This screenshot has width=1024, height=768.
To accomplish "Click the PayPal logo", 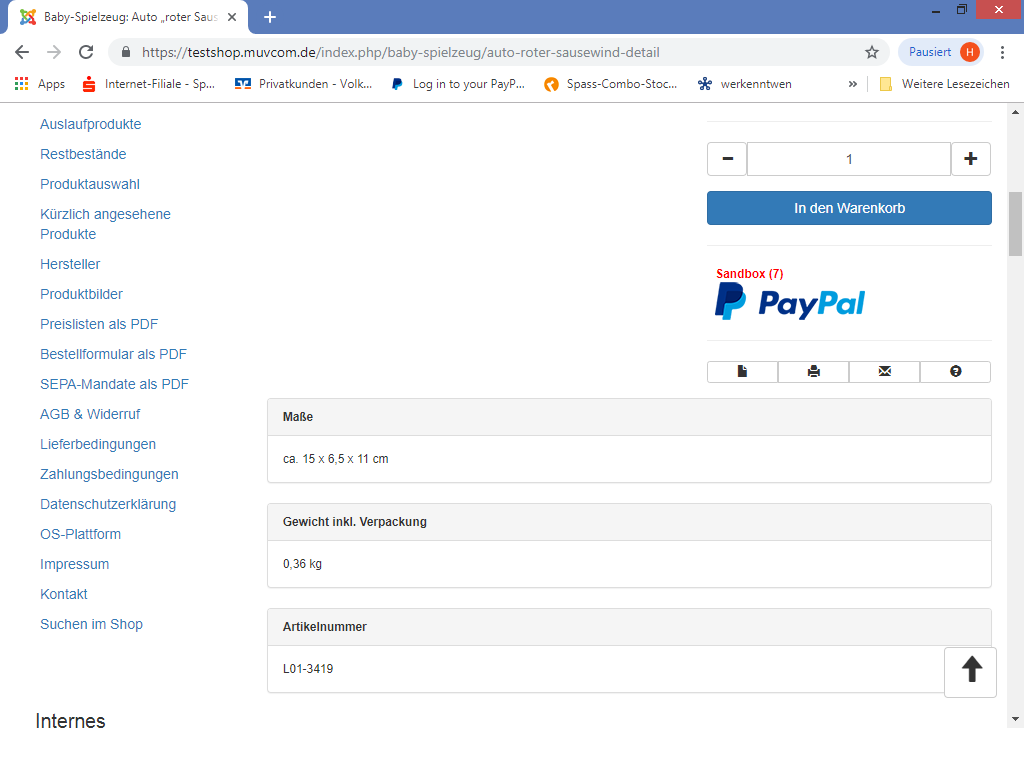I will pyautogui.click(x=790, y=302).
